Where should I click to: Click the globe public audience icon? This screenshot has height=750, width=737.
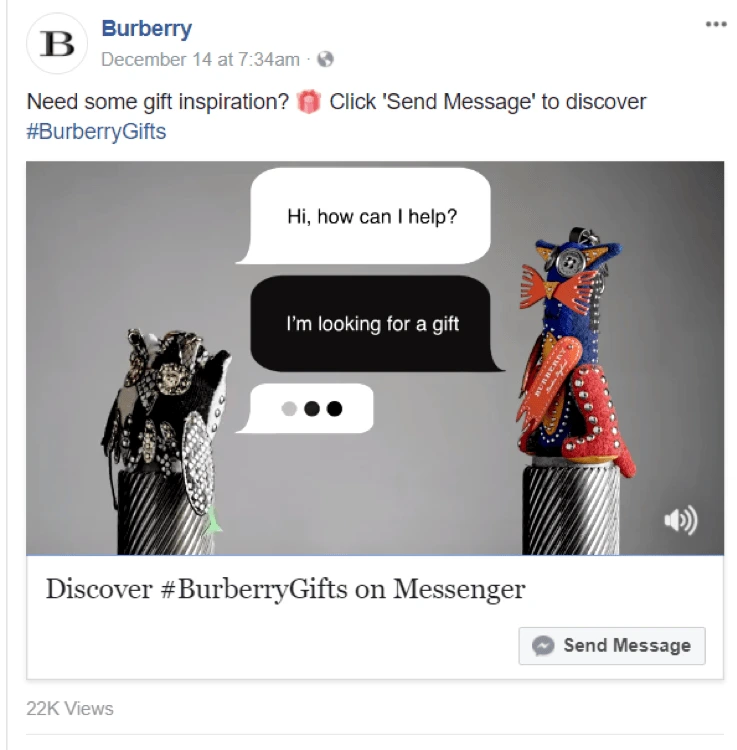[325, 59]
